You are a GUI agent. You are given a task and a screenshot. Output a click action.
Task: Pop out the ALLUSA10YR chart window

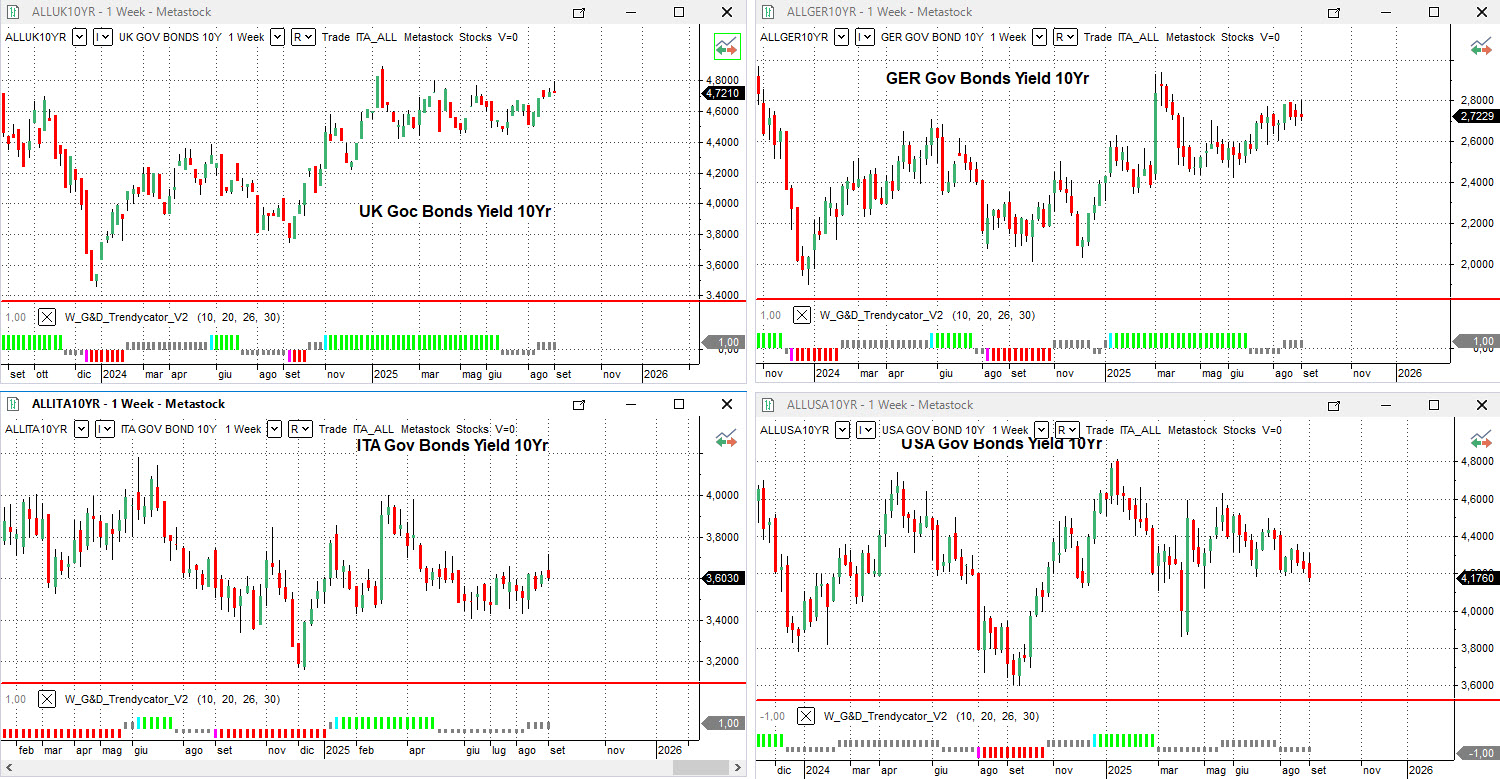pyautogui.click(x=1334, y=405)
